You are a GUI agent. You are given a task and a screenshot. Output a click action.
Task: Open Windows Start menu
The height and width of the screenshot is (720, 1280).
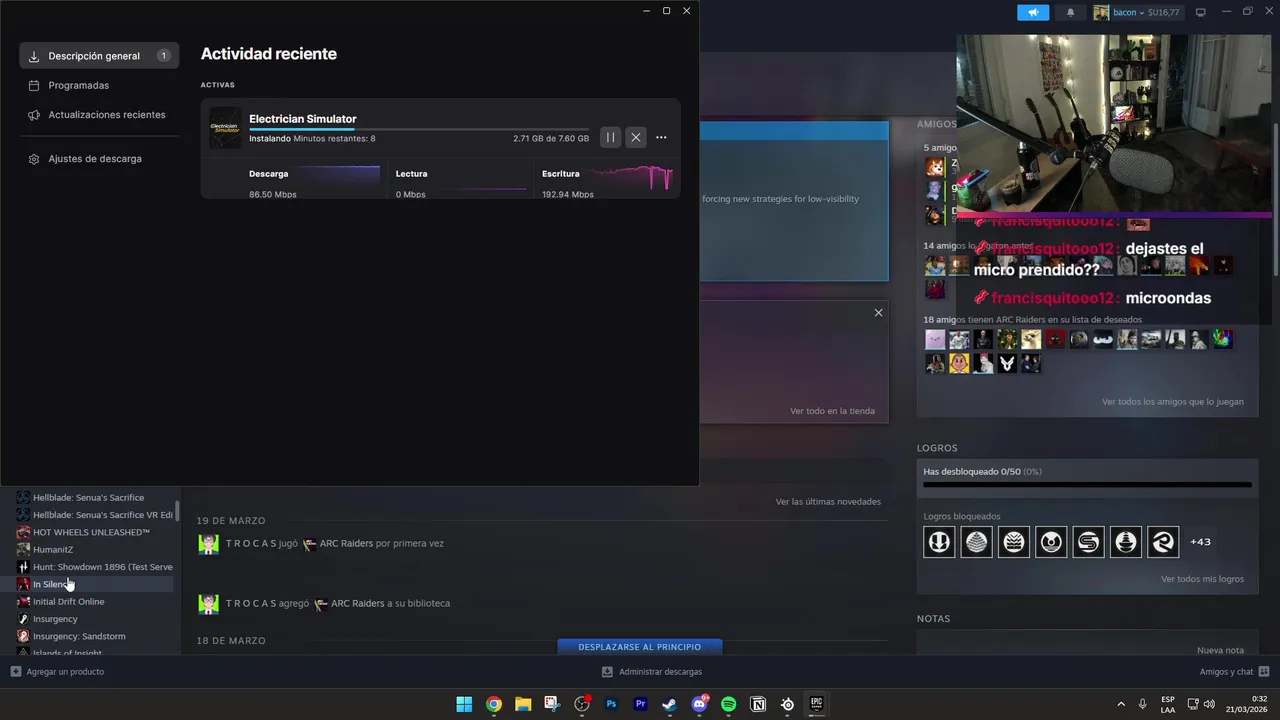[464, 704]
